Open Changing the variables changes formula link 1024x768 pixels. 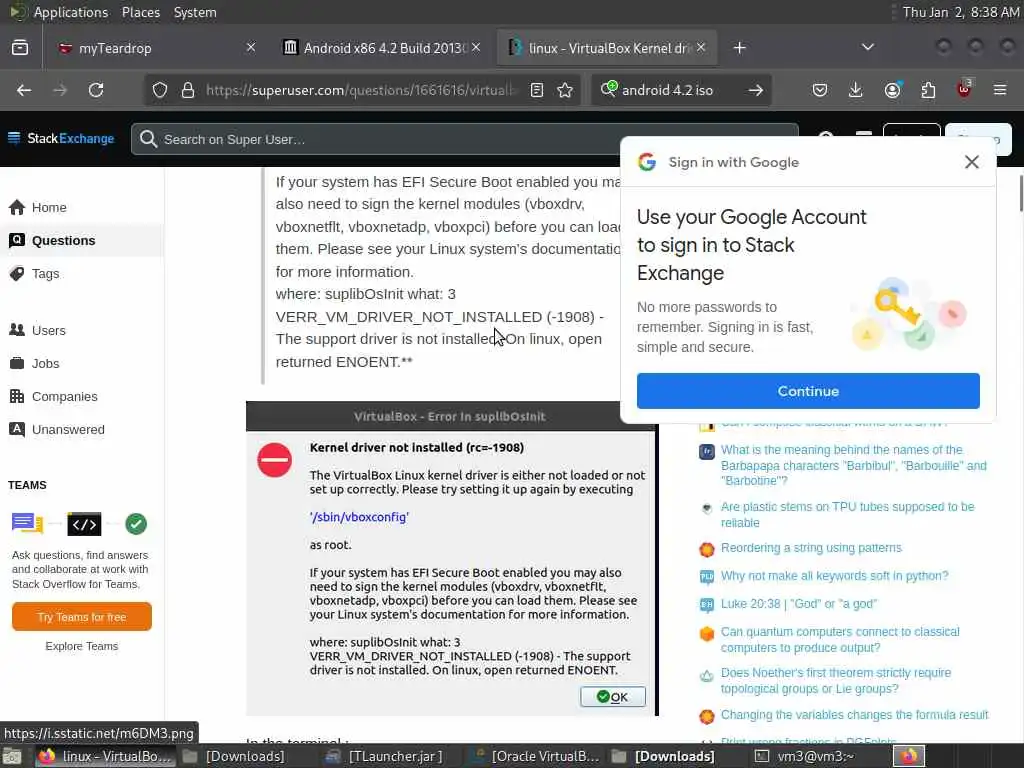pyautogui.click(x=854, y=715)
